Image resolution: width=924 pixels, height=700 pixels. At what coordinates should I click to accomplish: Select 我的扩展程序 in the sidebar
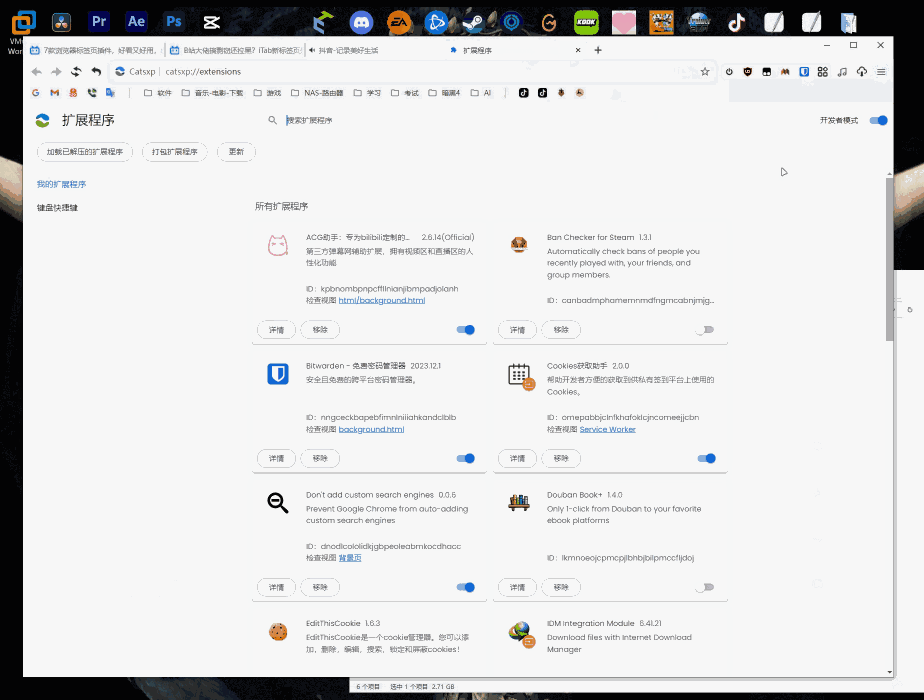point(61,184)
